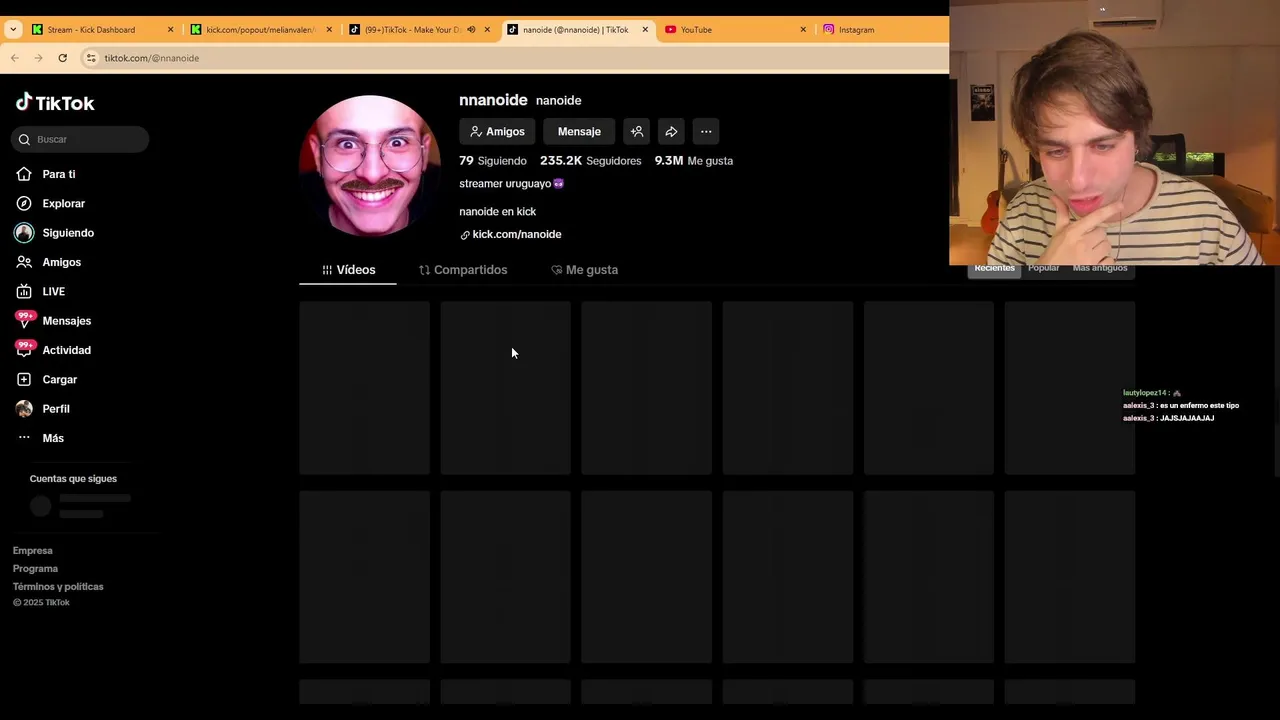View site information icon in address bar
1280x720 pixels.
91,58
